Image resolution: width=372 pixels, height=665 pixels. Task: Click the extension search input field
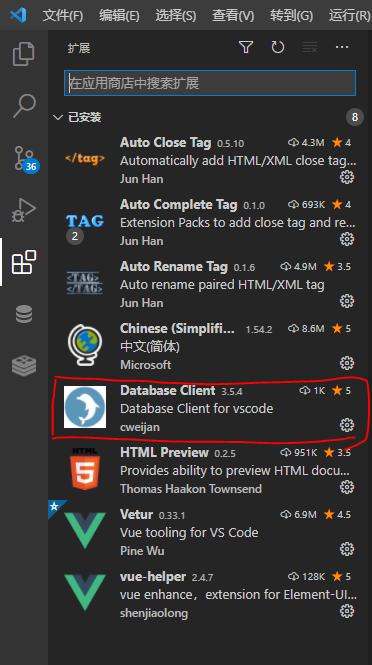pos(210,83)
